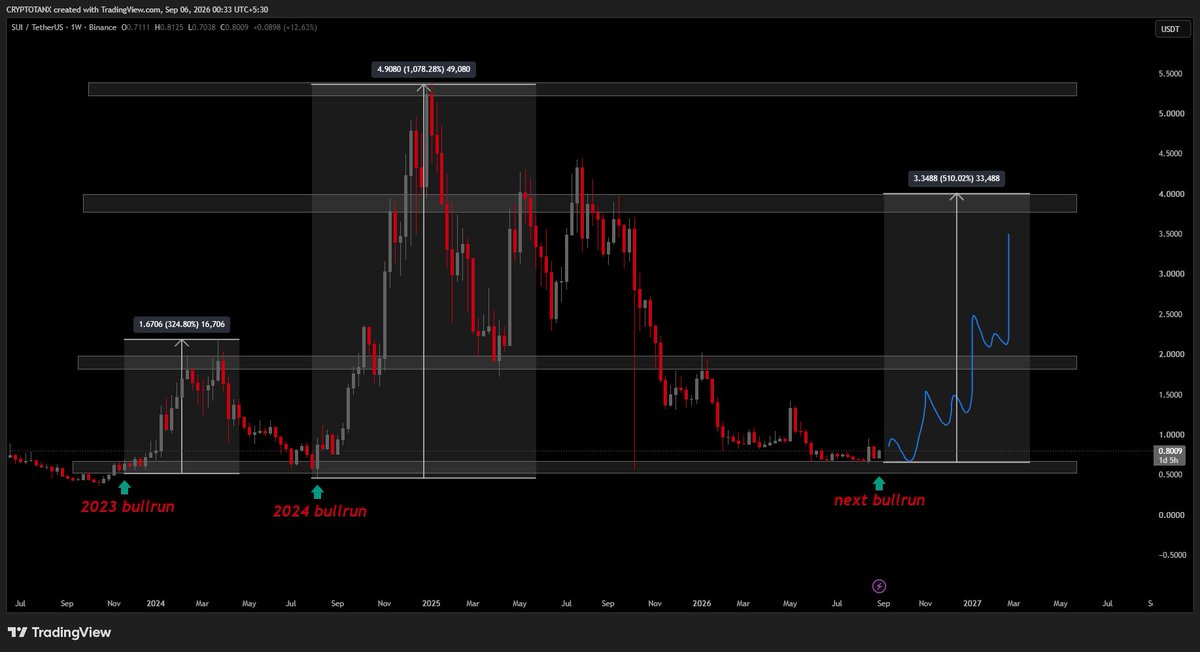
Task: Click the purple lightning event icon
Action: click(x=878, y=586)
